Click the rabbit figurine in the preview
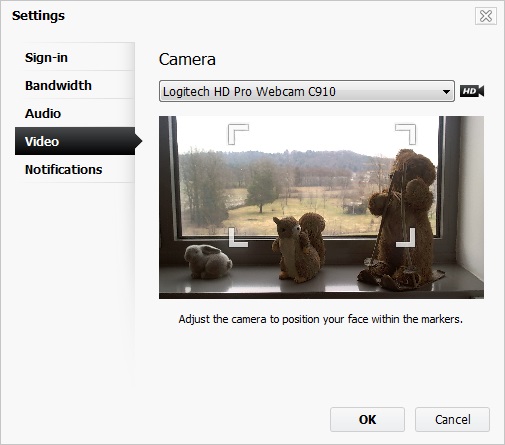The image size is (505, 445). (208, 261)
